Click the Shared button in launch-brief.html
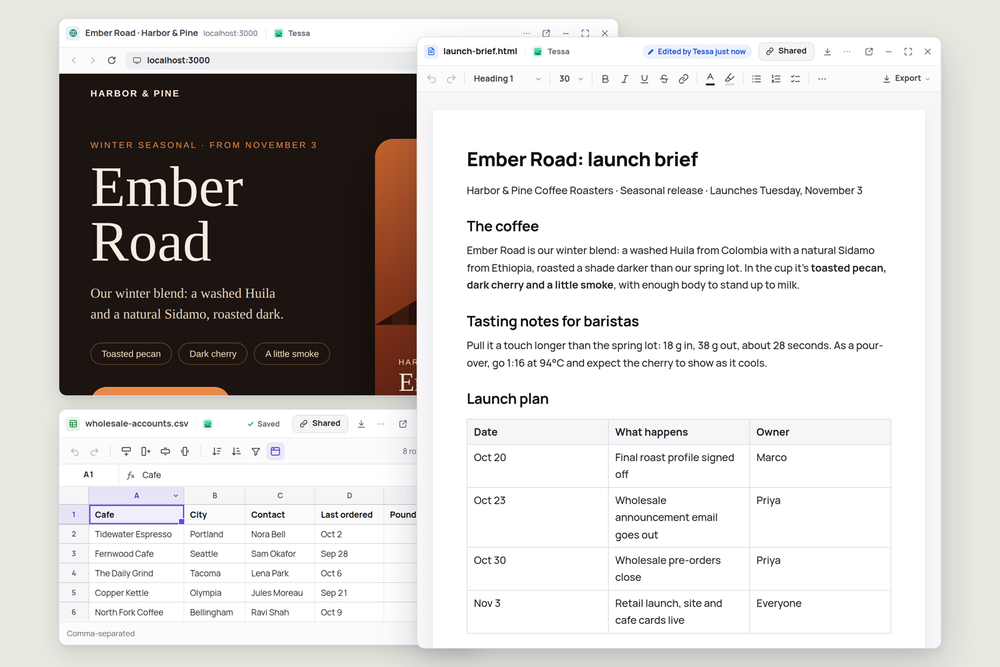The width and height of the screenshot is (1000, 667). [x=786, y=51]
